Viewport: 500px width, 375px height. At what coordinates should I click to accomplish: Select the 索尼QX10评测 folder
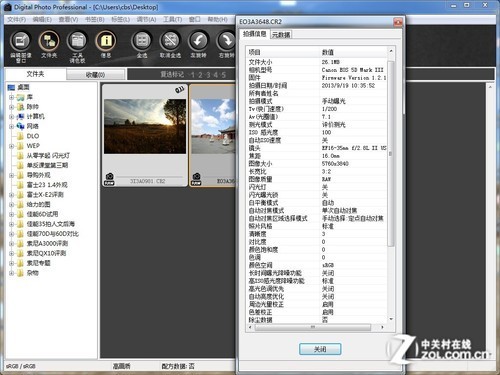(46, 253)
